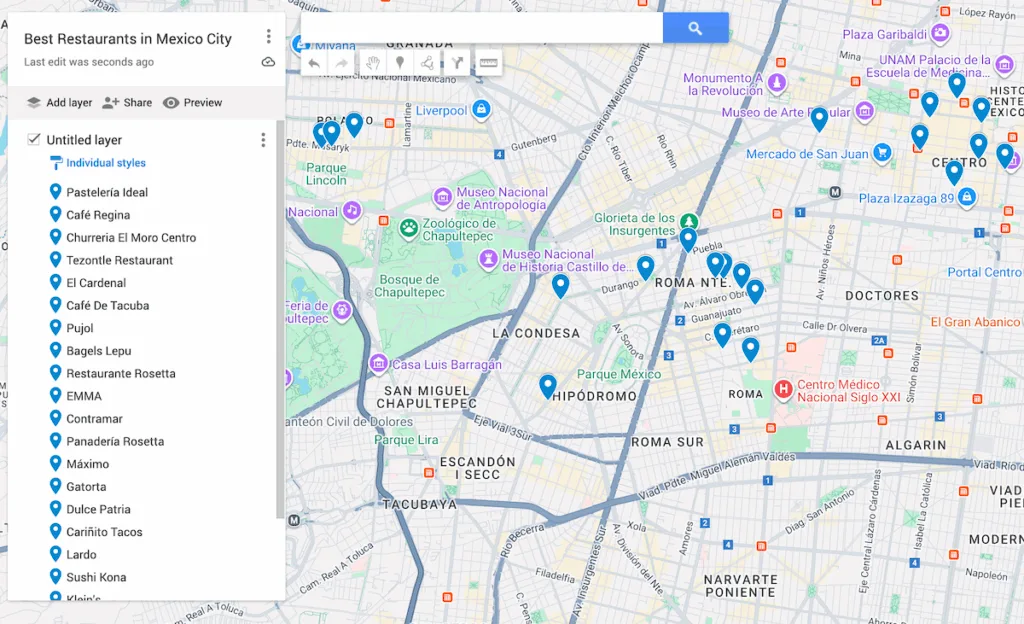This screenshot has width=1024, height=624.
Task: Click the Casa Luis Barragán museum icon
Action: click(378, 364)
